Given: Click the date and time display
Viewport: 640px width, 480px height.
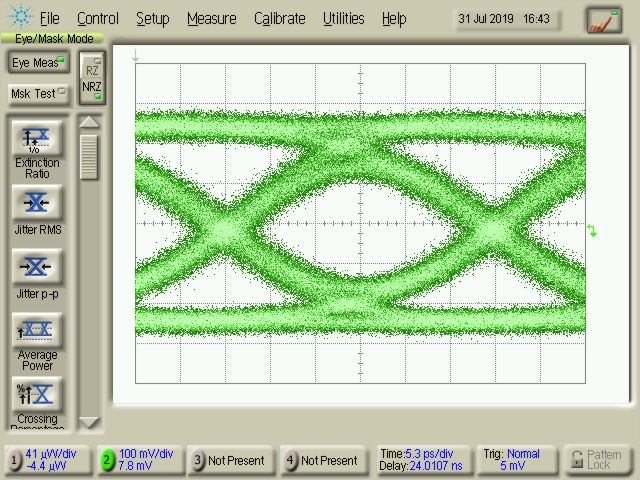Looking at the screenshot, I should (506, 19).
